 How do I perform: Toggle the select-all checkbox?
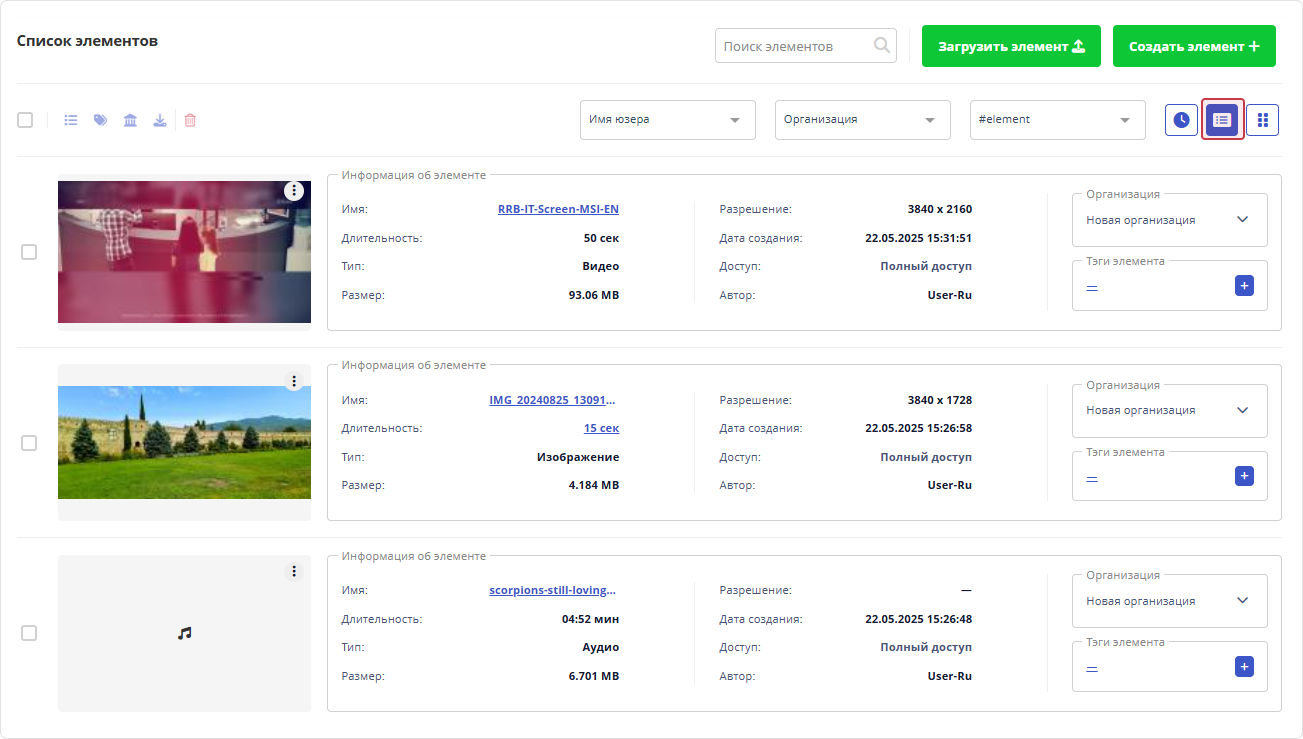tap(25, 120)
